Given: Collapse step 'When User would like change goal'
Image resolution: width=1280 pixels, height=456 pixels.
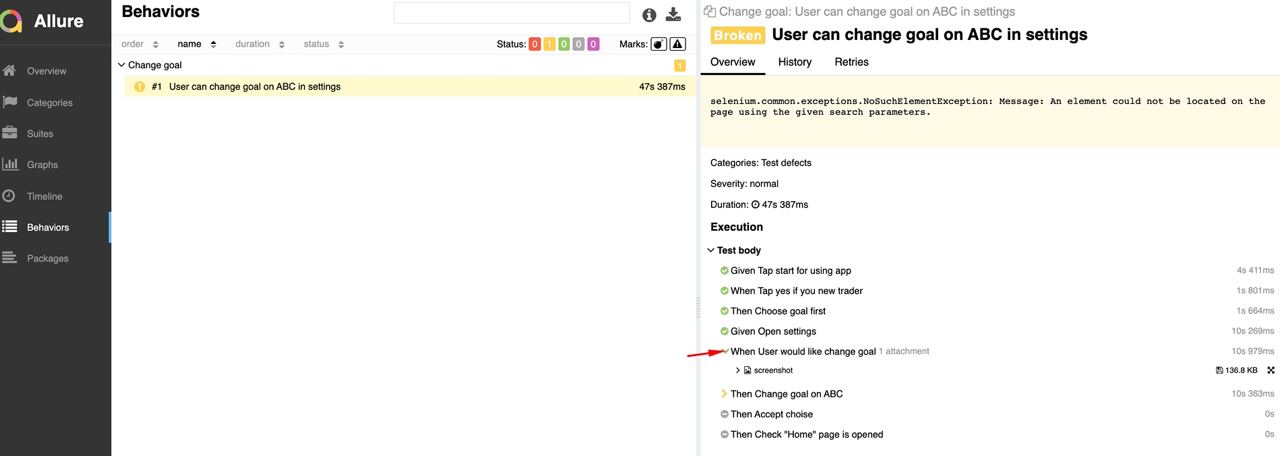Looking at the screenshot, I should [803, 351].
